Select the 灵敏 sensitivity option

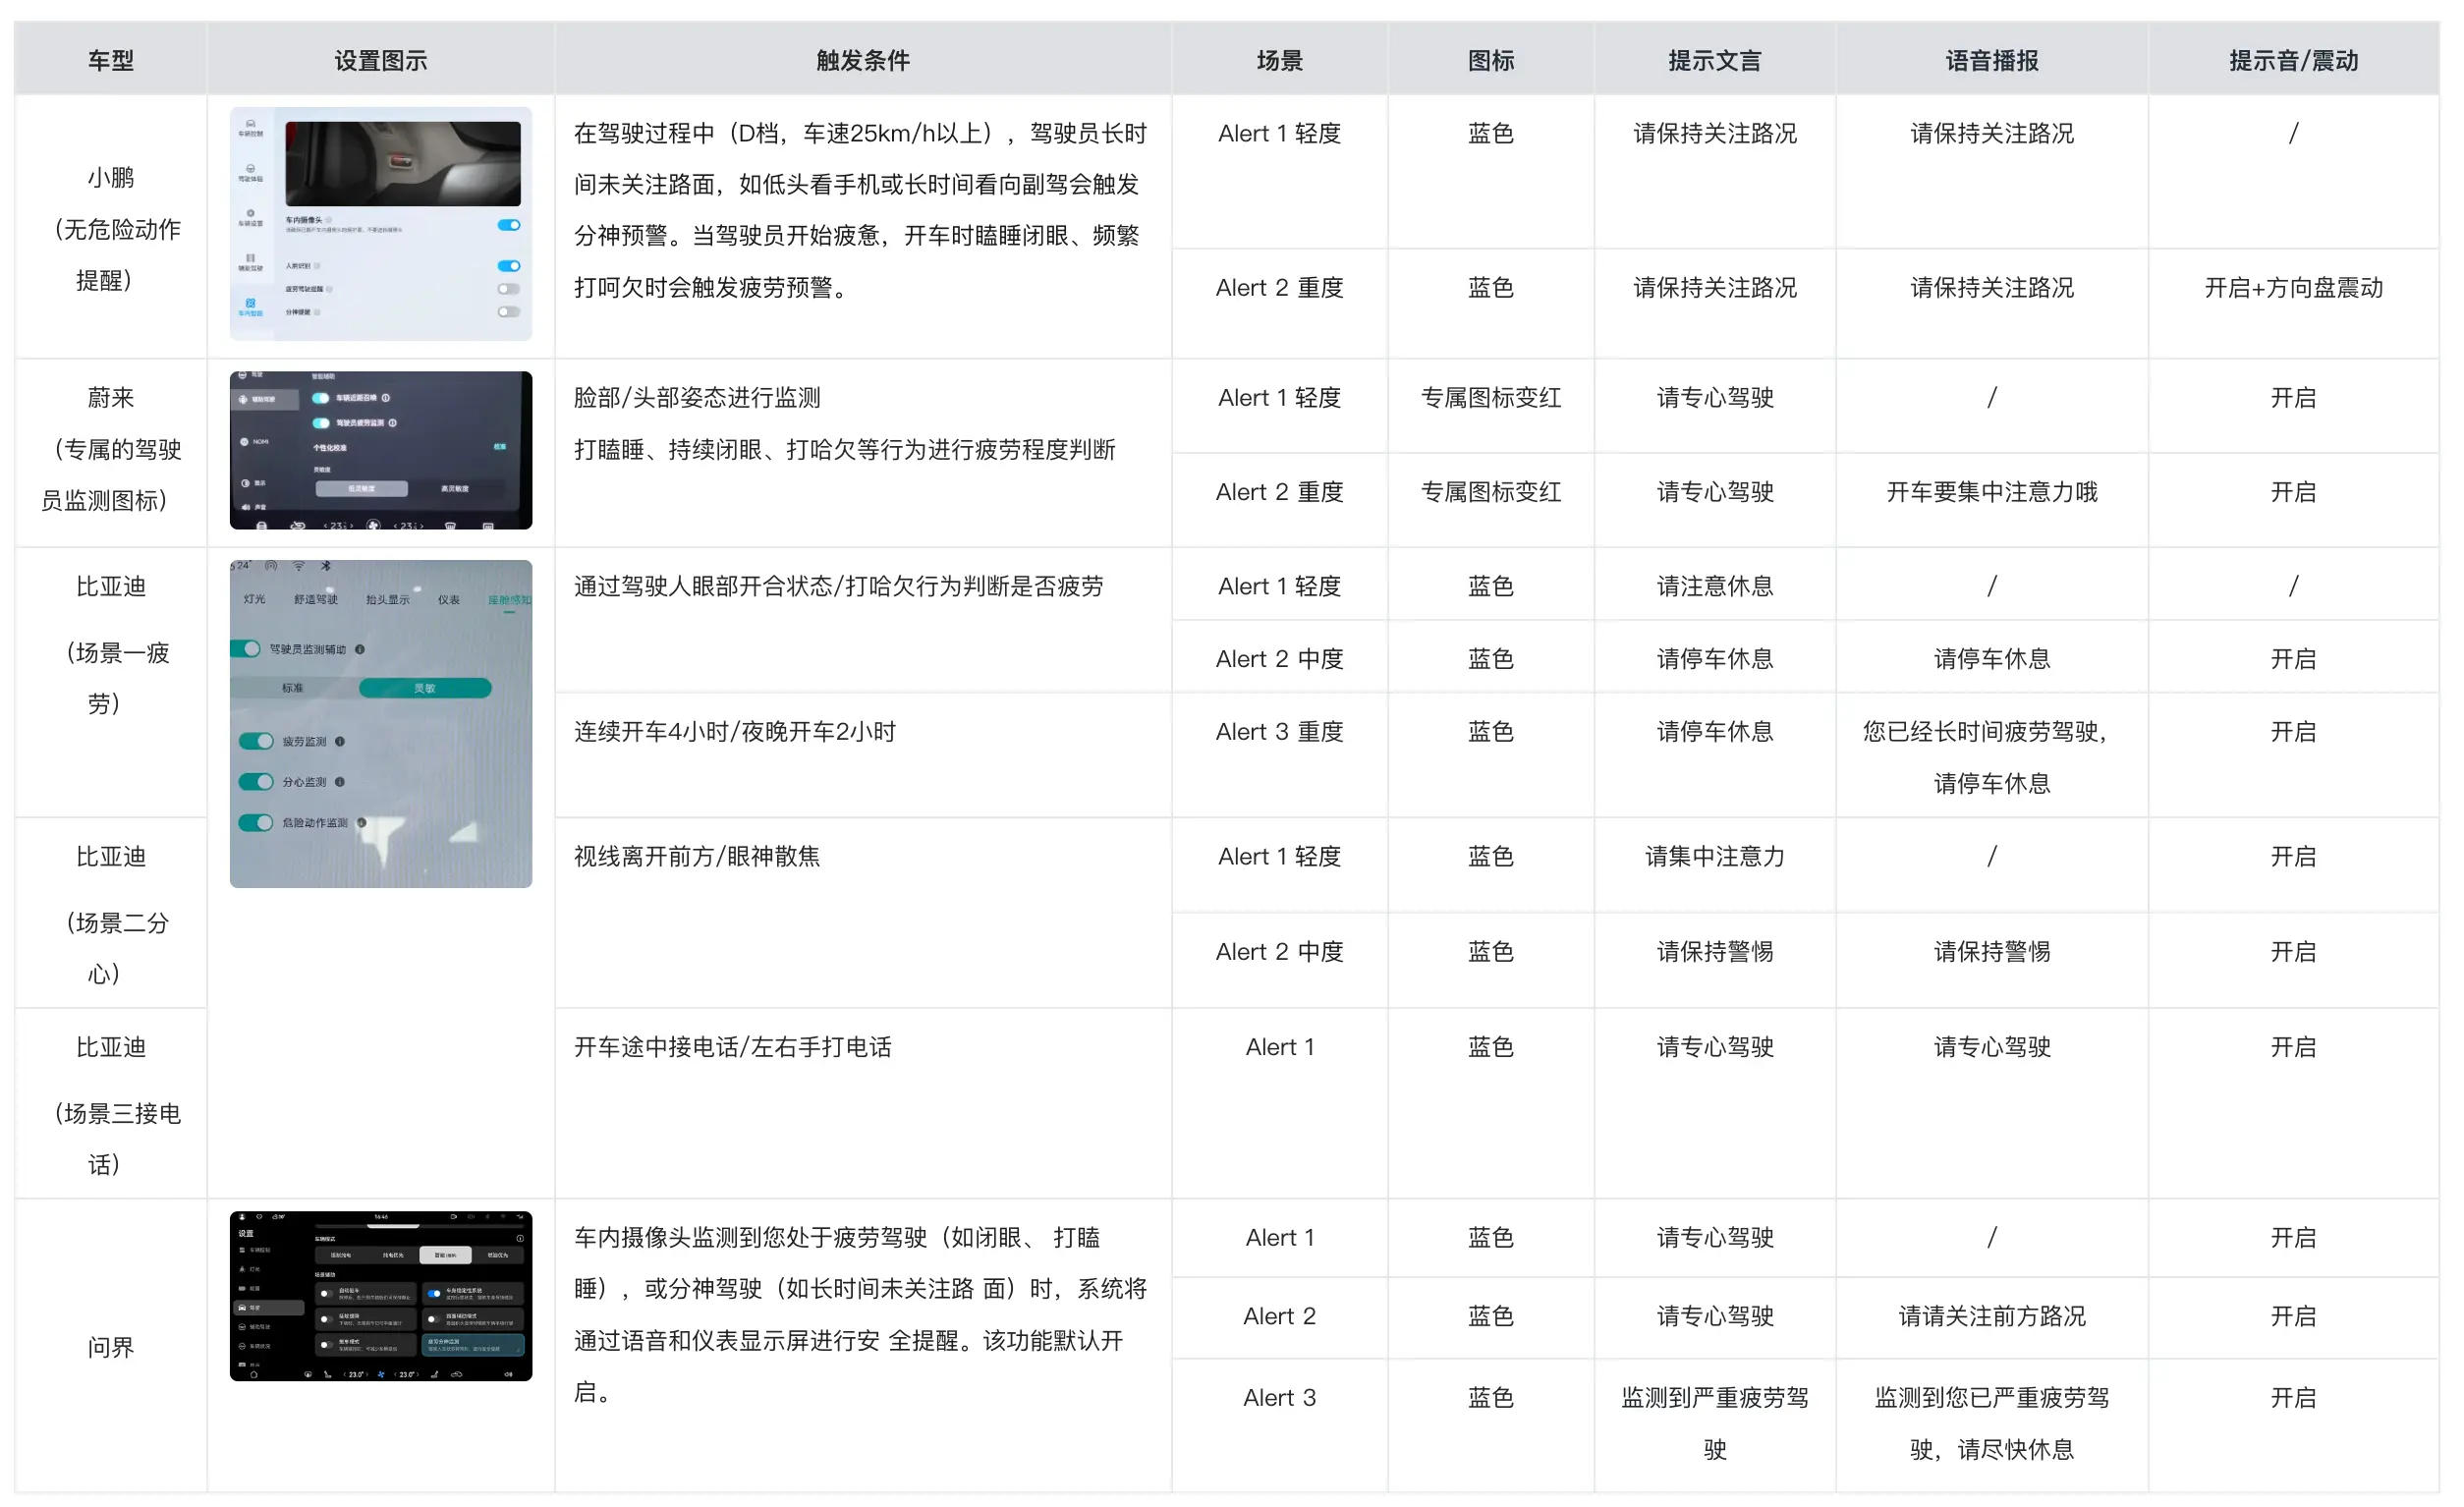coord(425,688)
